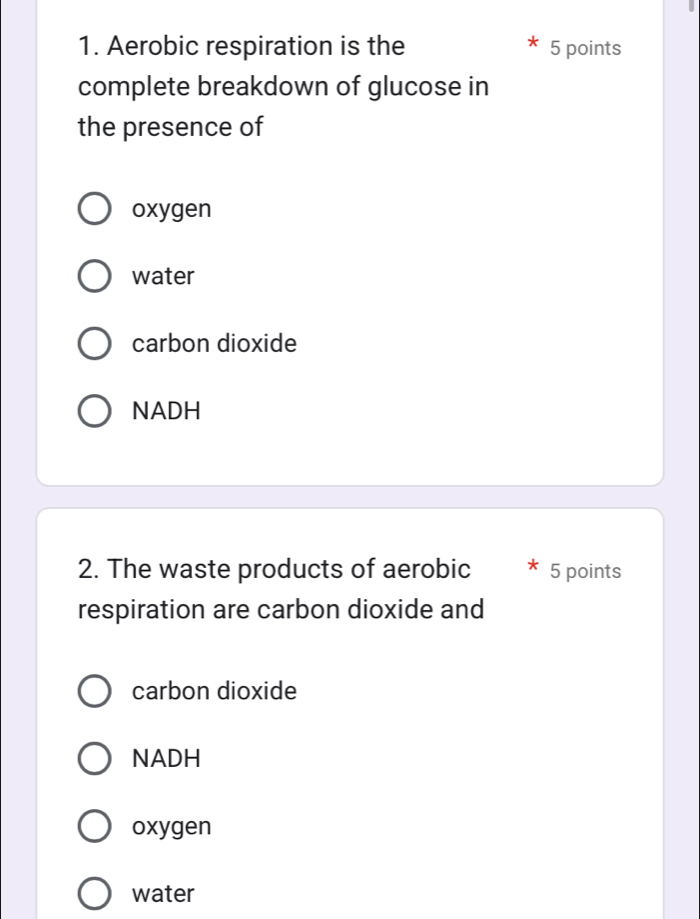Select carbon dioxide for question 2
Viewport: 700px width, 919px height.
(x=94, y=691)
